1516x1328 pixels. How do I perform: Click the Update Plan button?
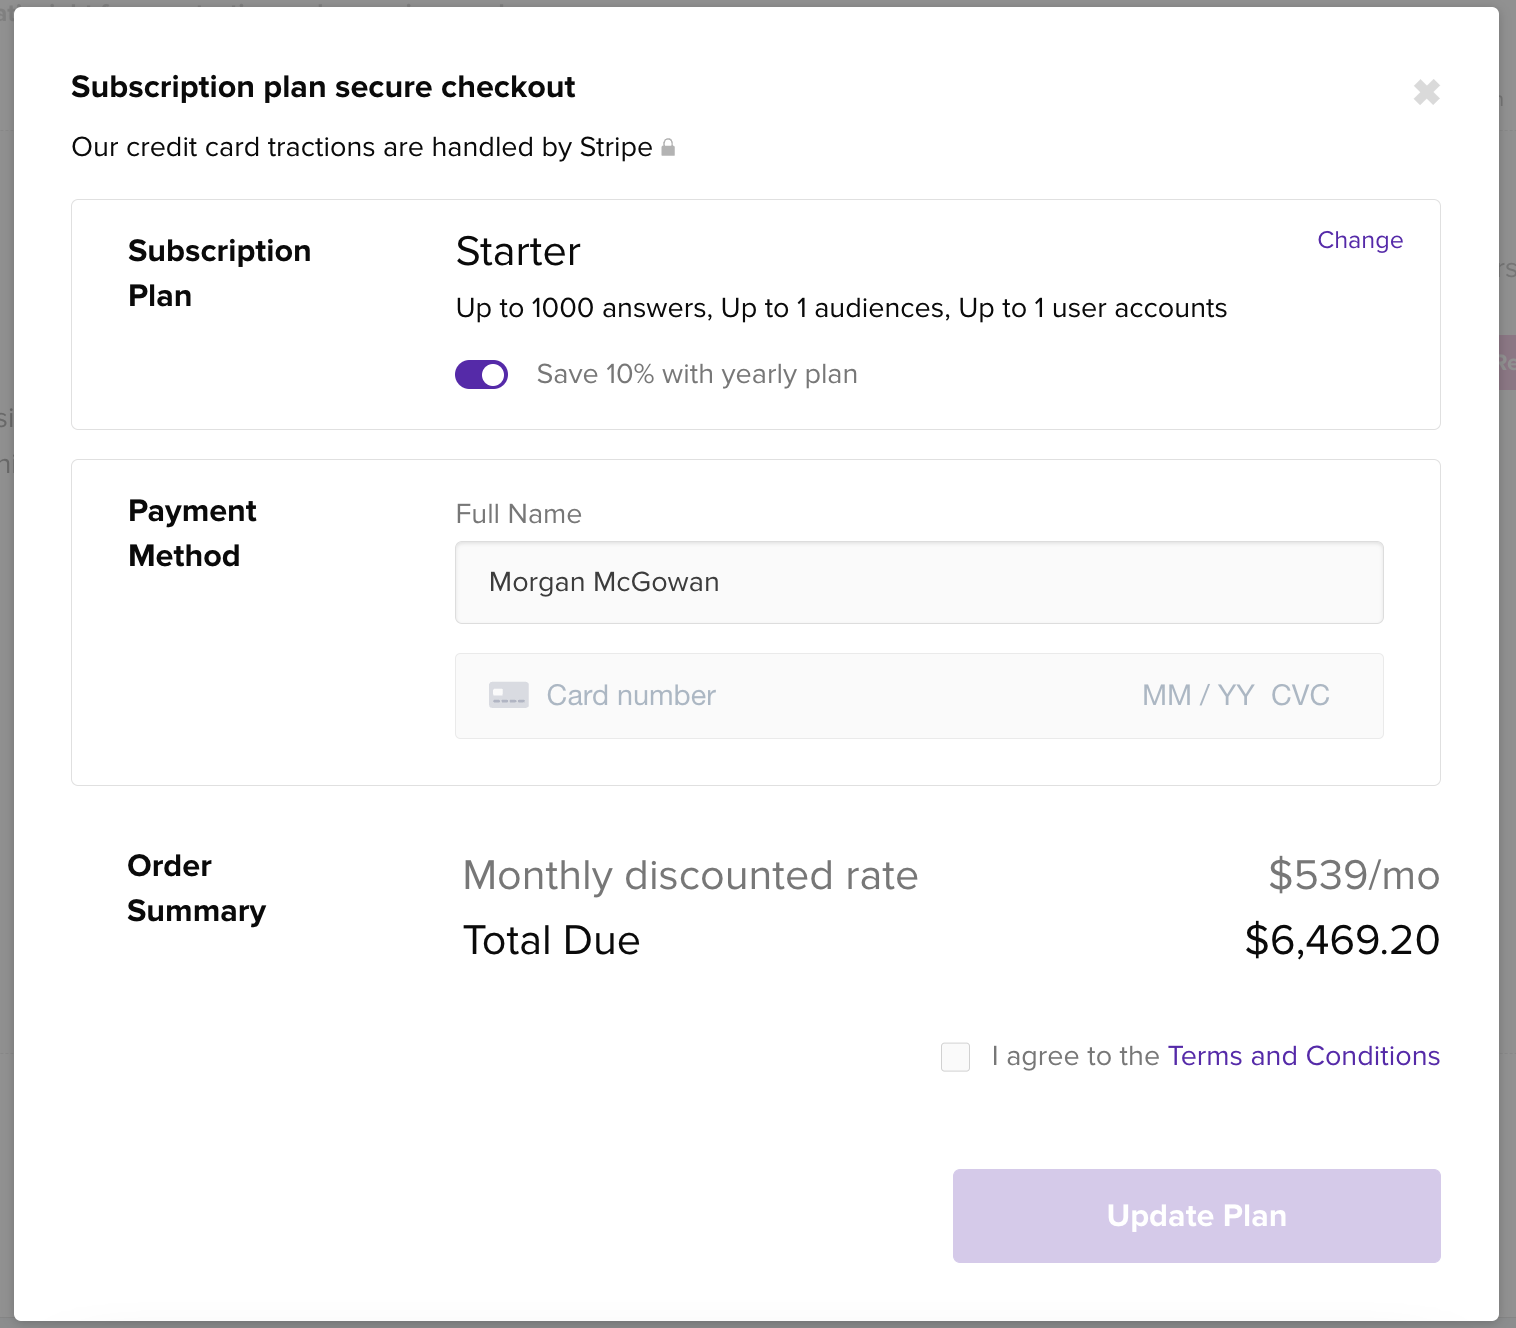click(x=1196, y=1216)
